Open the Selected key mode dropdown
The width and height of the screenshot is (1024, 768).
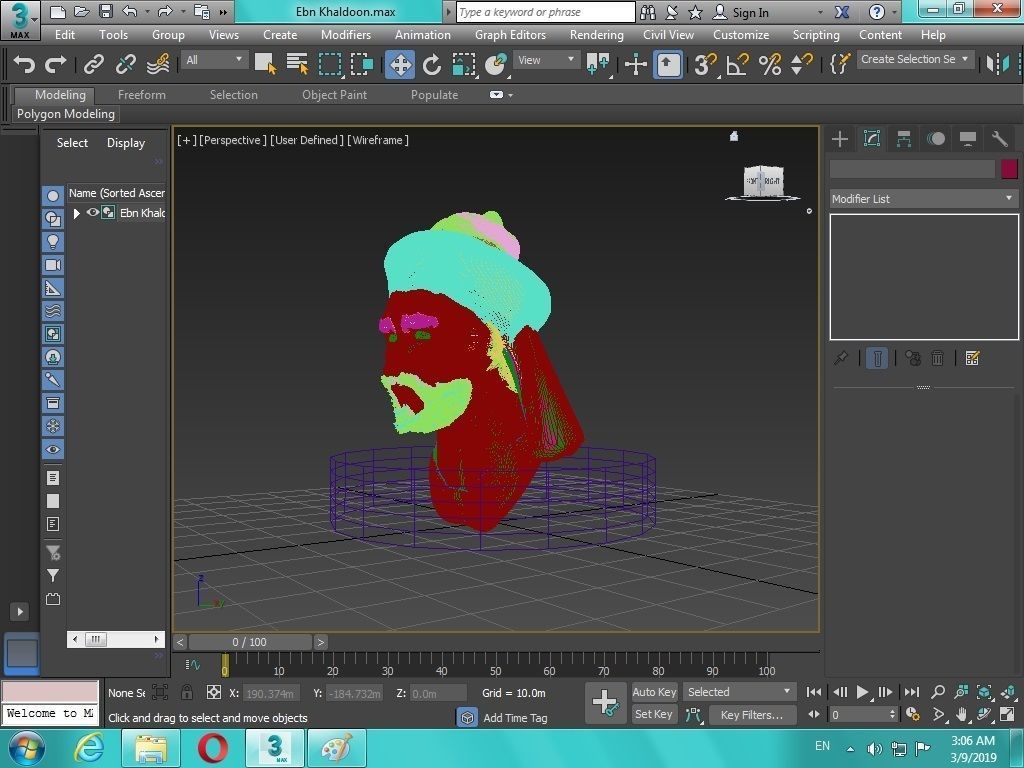[739, 692]
